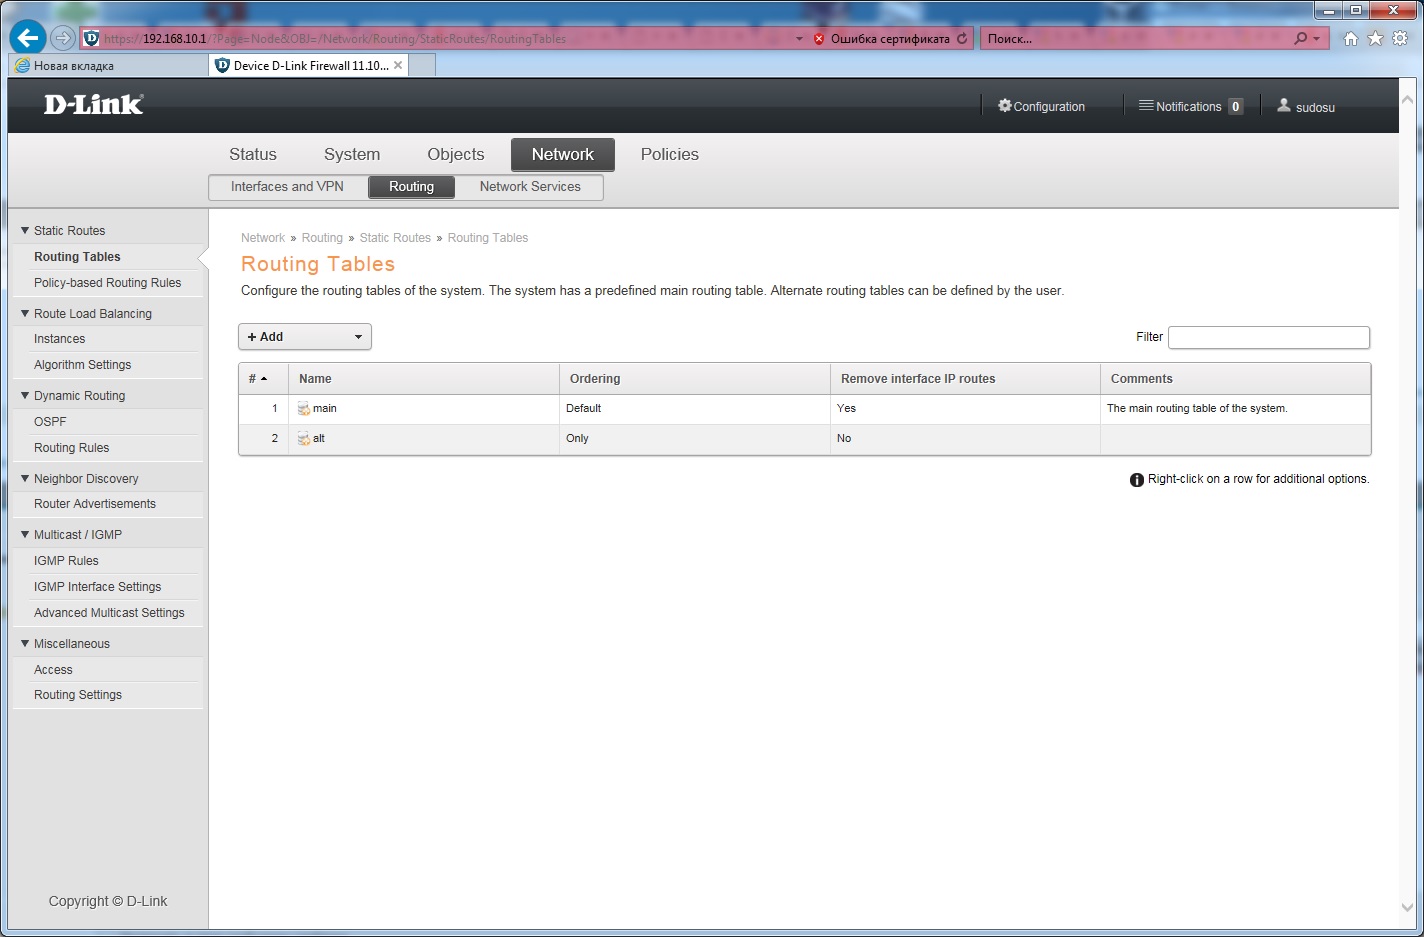1424x937 pixels.
Task: Open the Add dropdown button
Action: point(305,337)
